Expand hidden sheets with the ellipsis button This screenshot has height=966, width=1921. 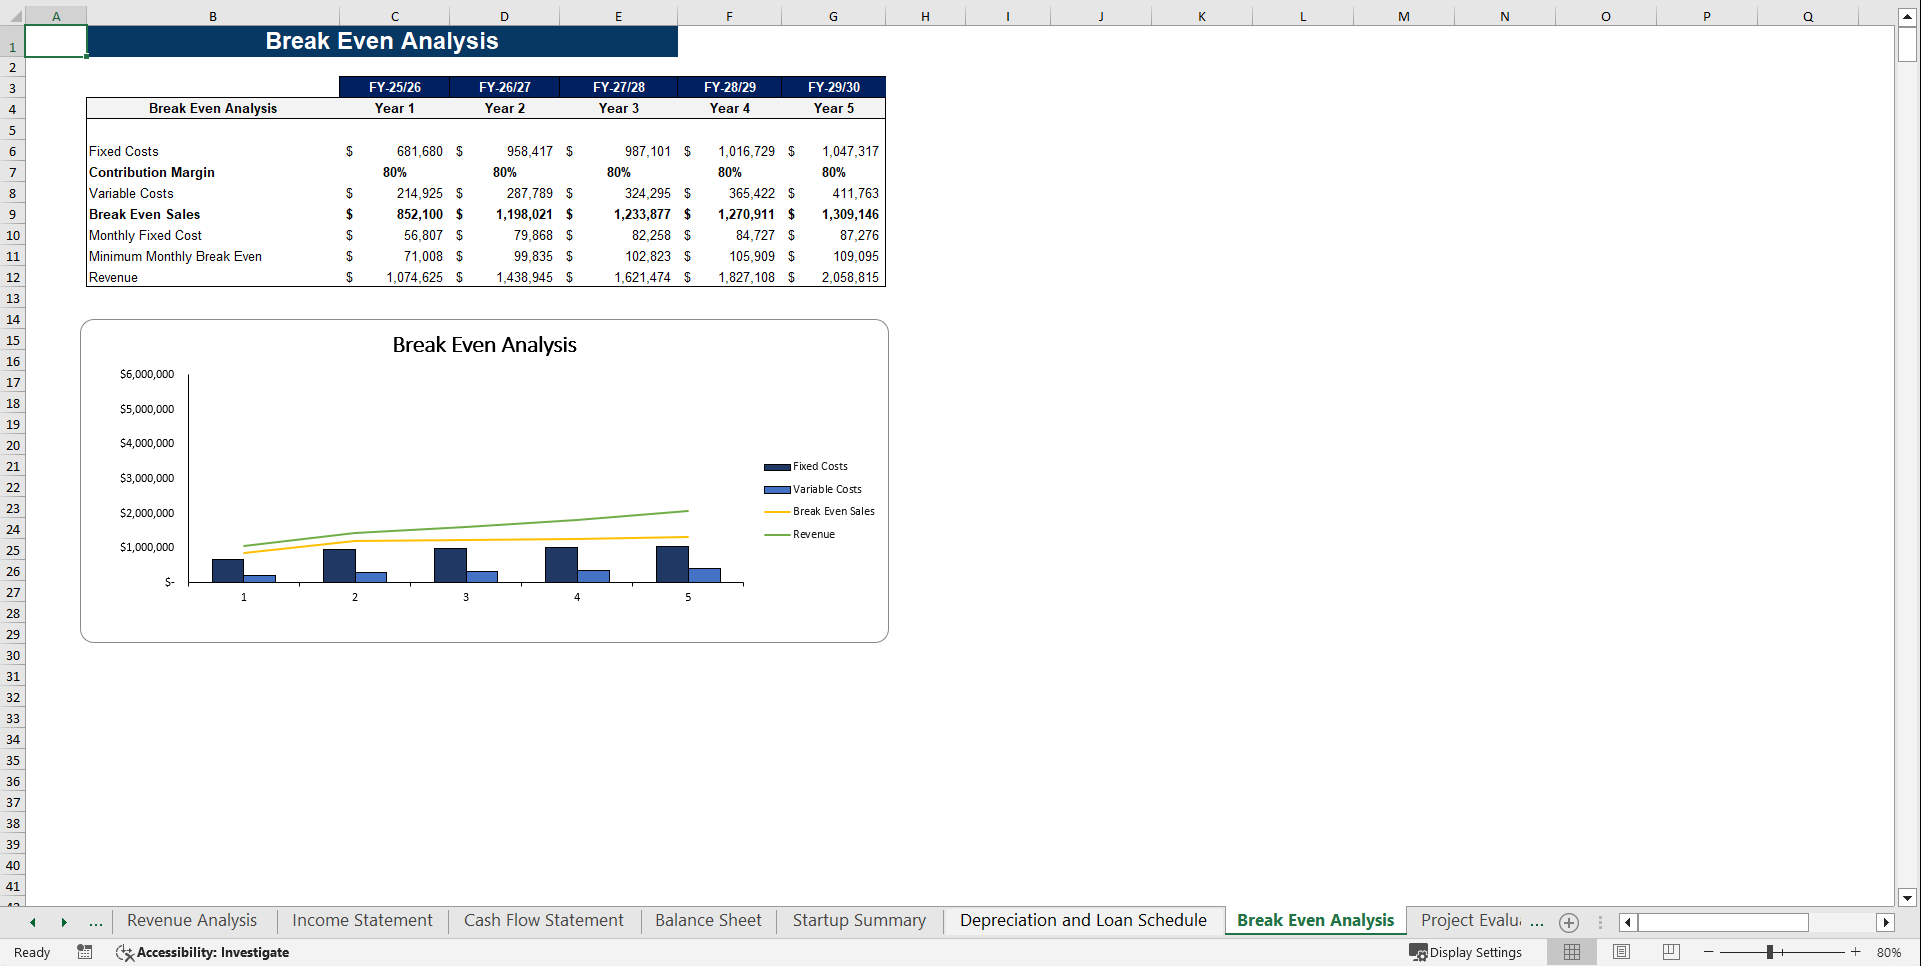coord(95,921)
